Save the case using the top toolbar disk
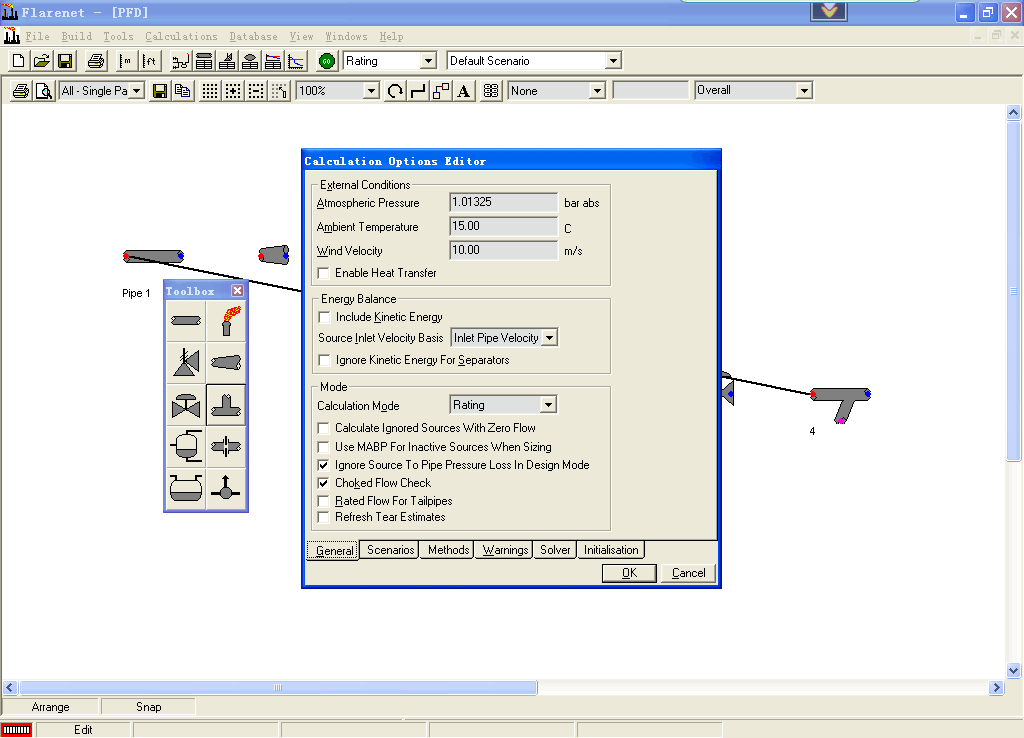Viewport: 1024px width, 738px height. coord(65,61)
